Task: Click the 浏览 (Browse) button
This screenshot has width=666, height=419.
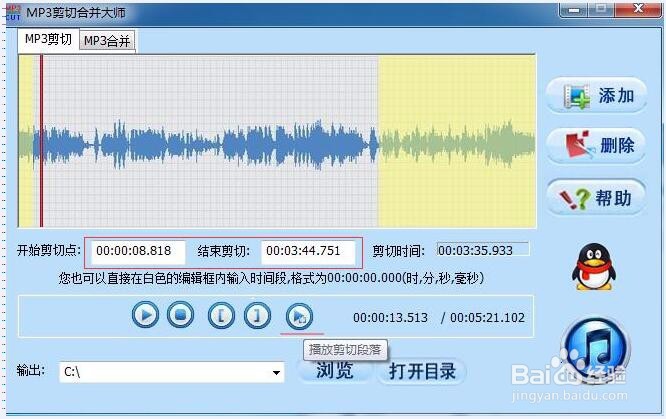Action: pos(335,371)
